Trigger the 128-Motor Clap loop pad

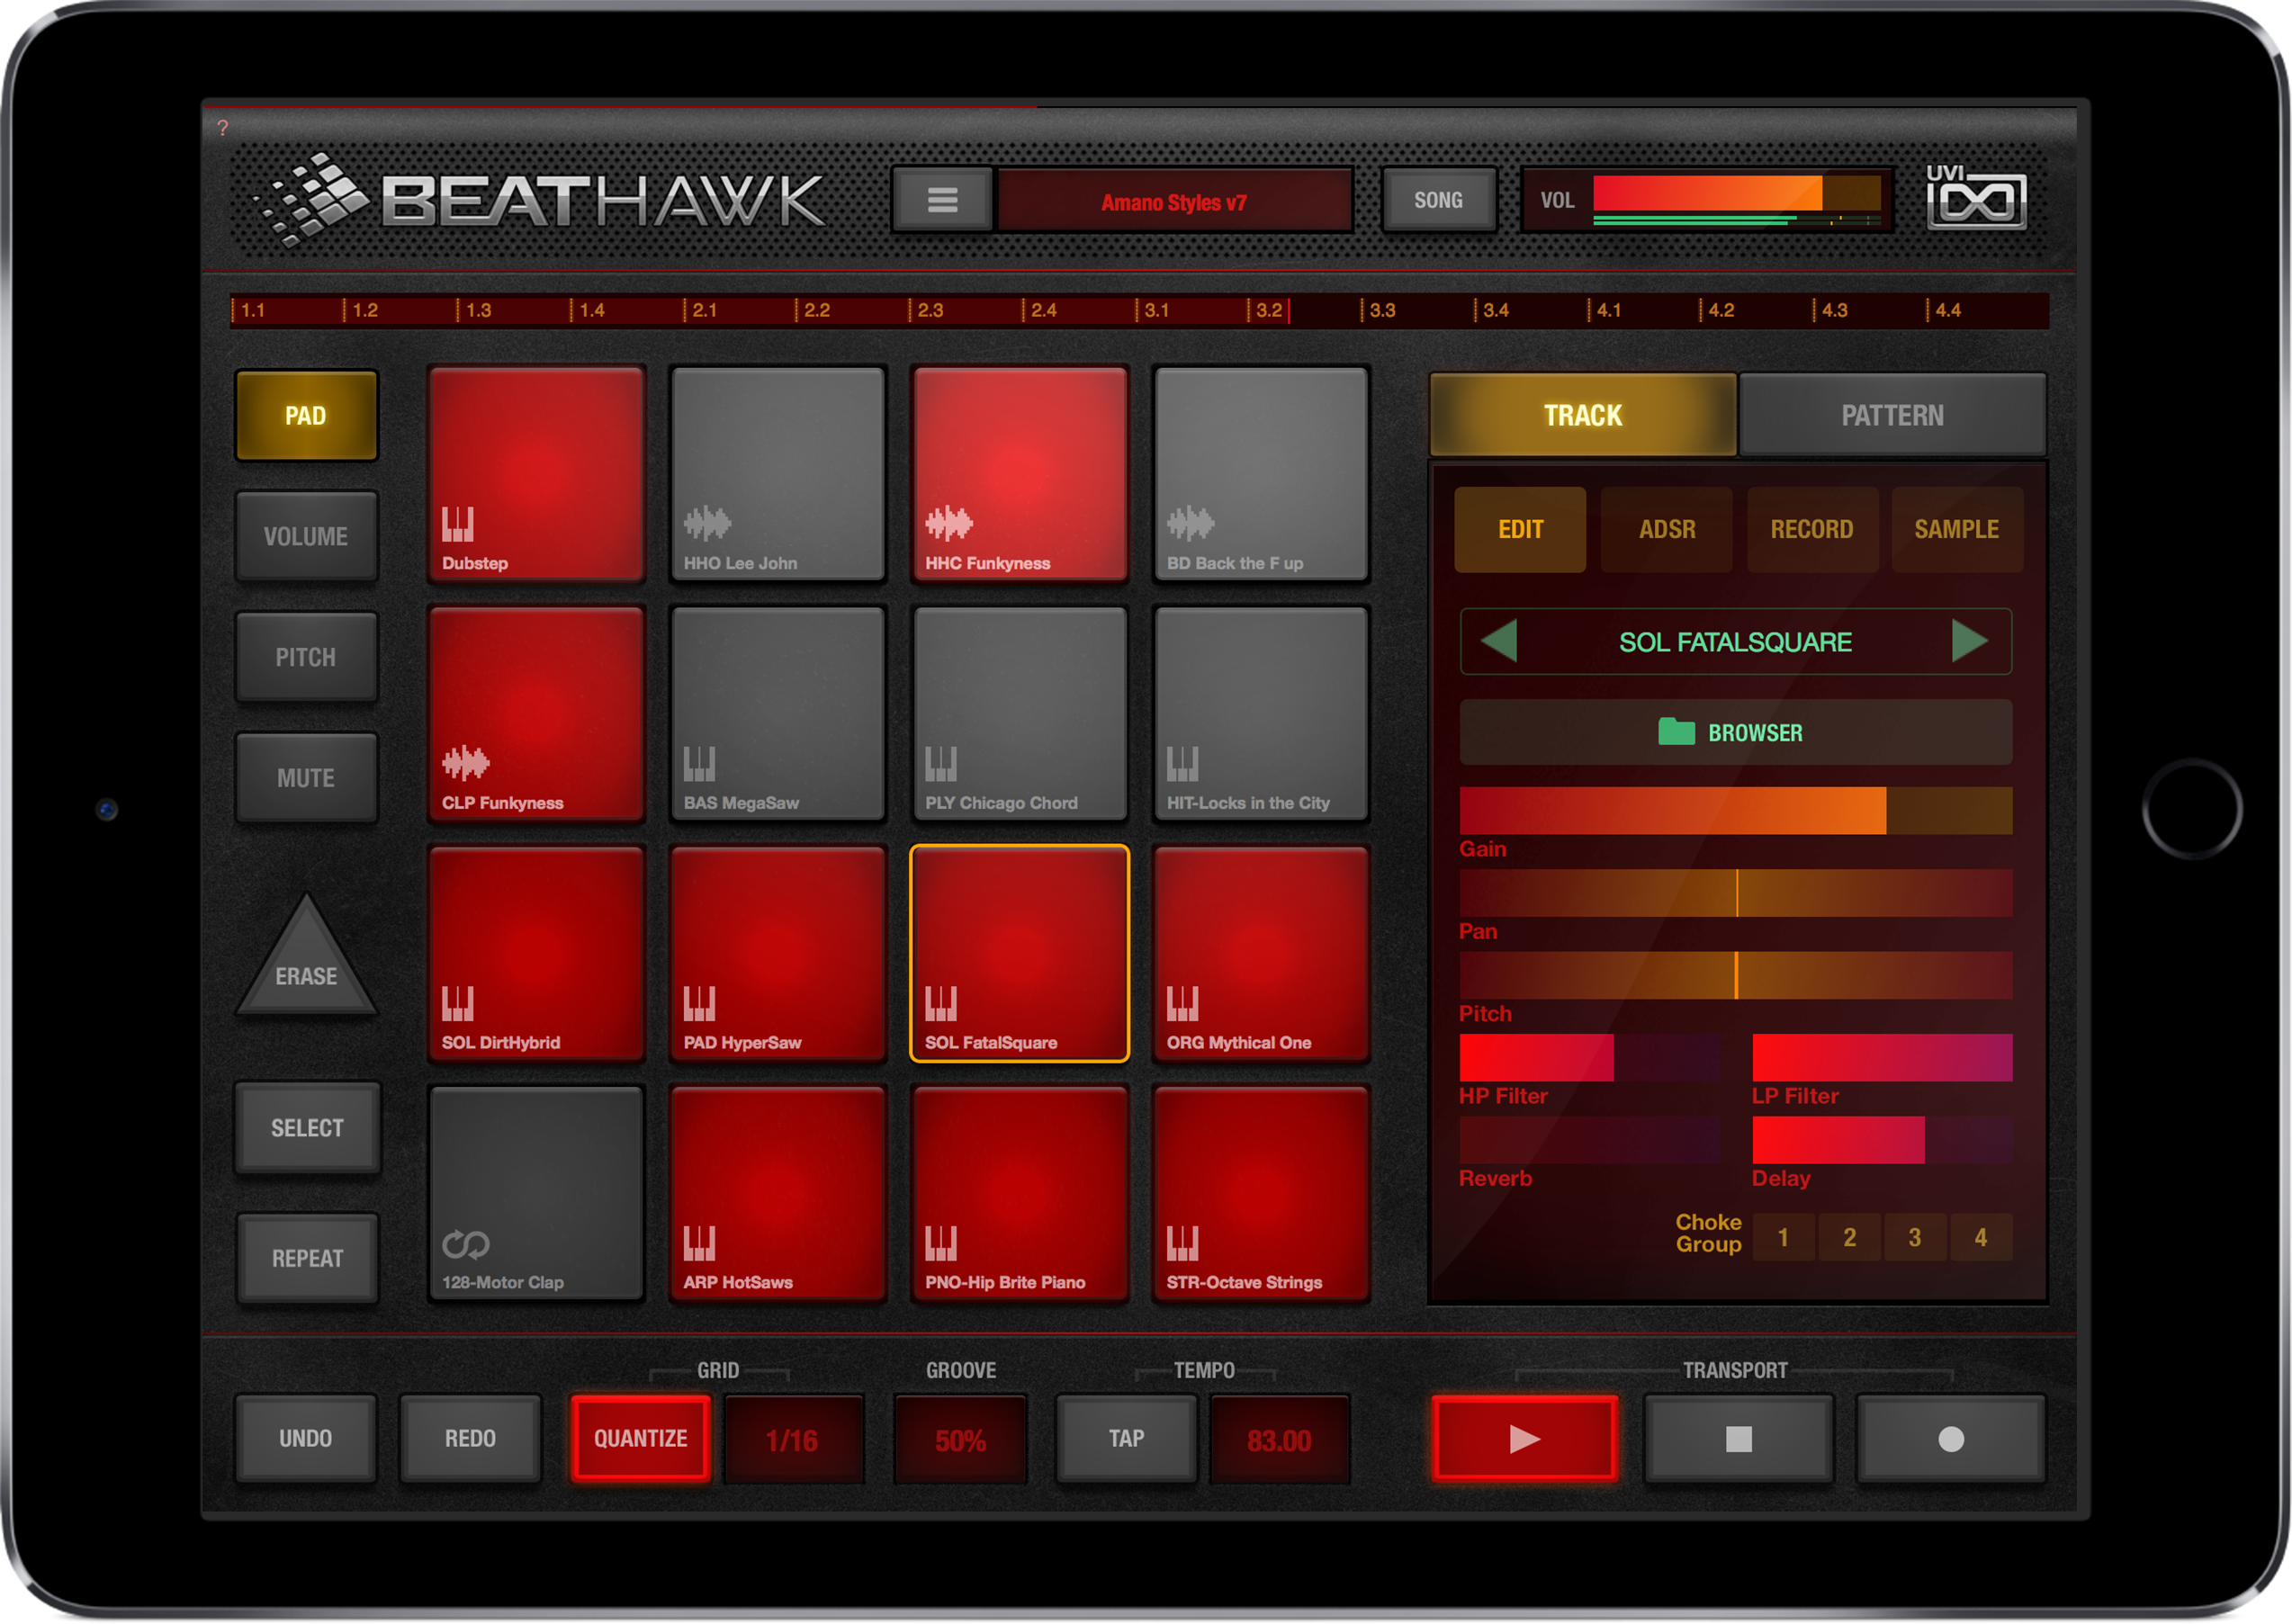[536, 1194]
